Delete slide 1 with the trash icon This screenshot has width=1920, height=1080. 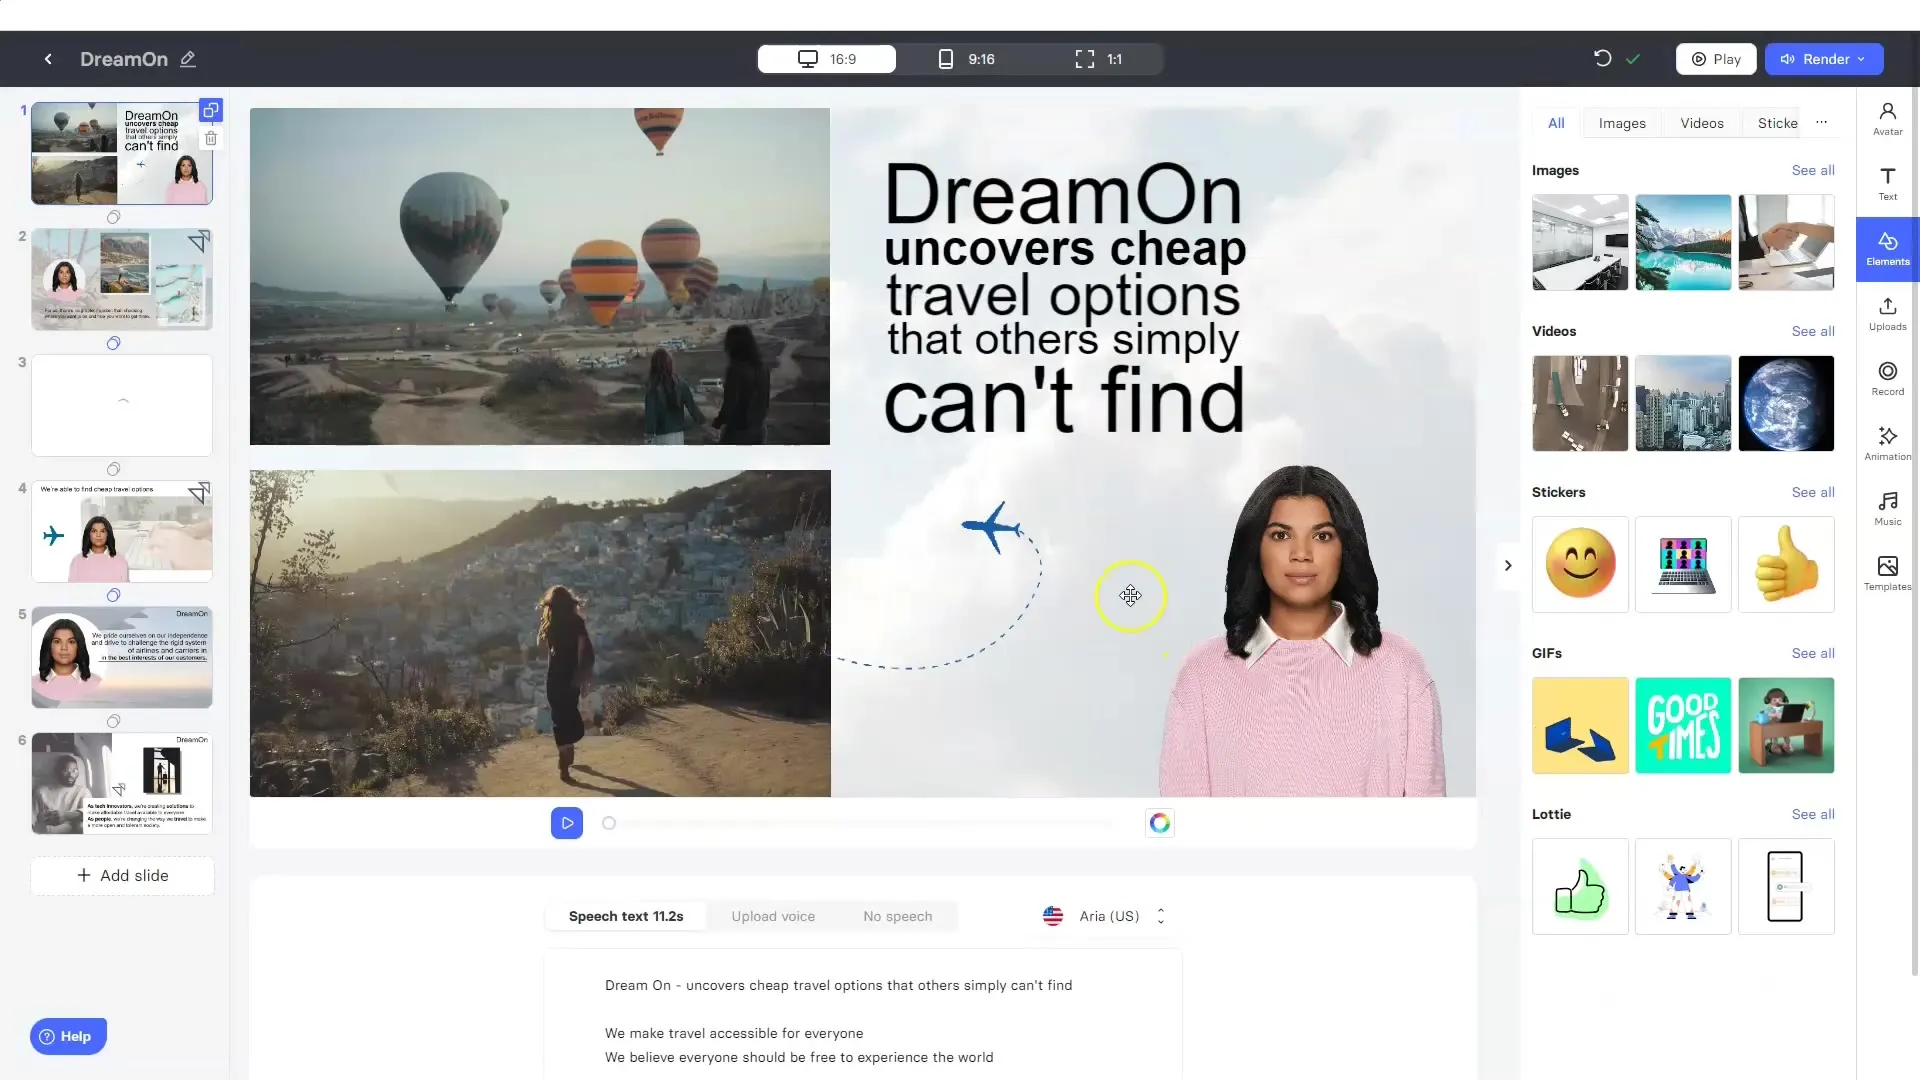pyautogui.click(x=211, y=138)
